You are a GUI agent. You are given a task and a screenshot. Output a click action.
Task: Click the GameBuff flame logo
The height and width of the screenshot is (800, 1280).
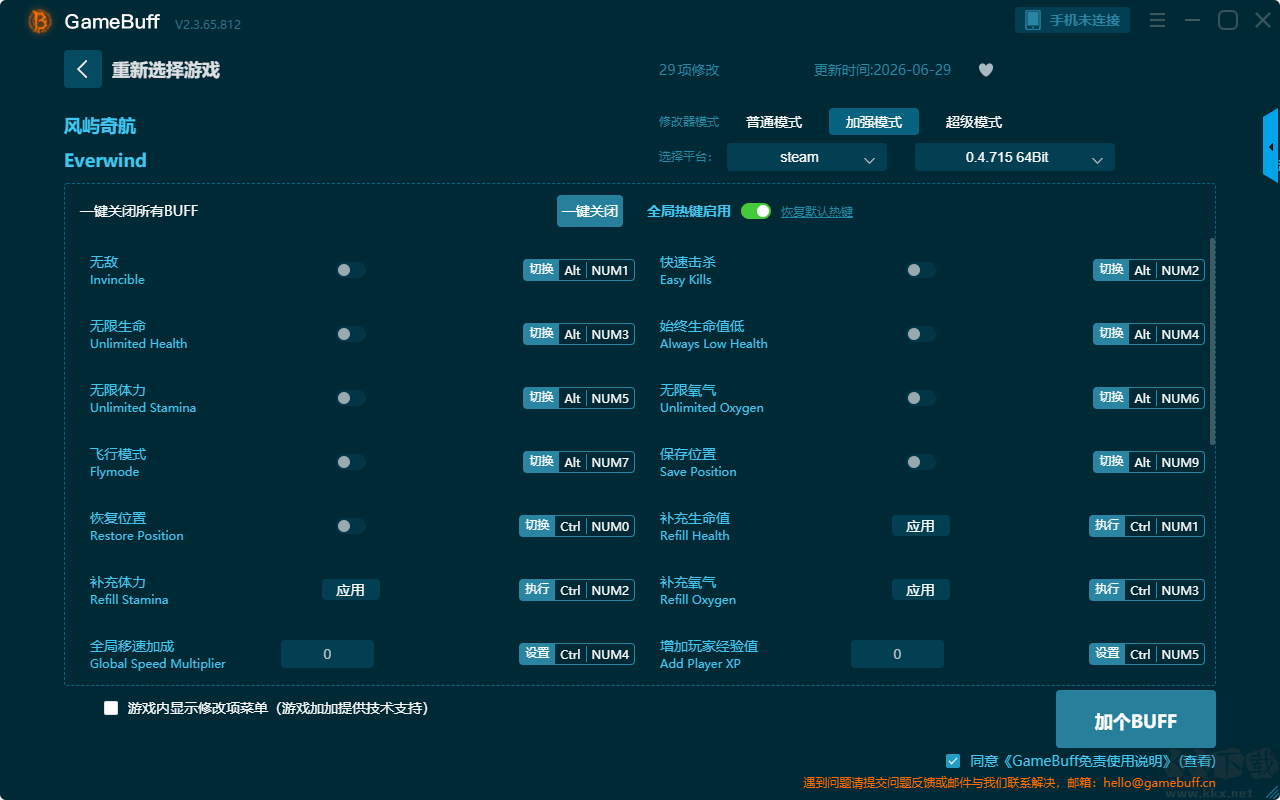[x=40, y=21]
